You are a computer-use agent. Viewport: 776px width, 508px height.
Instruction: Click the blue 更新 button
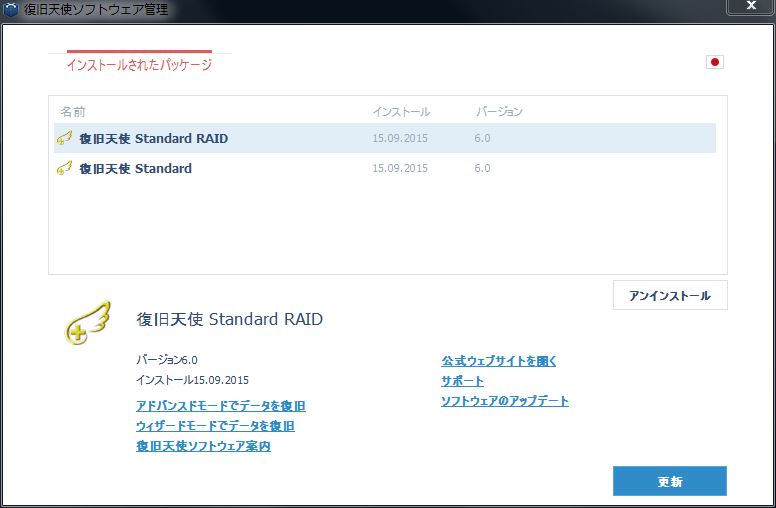[670, 481]
